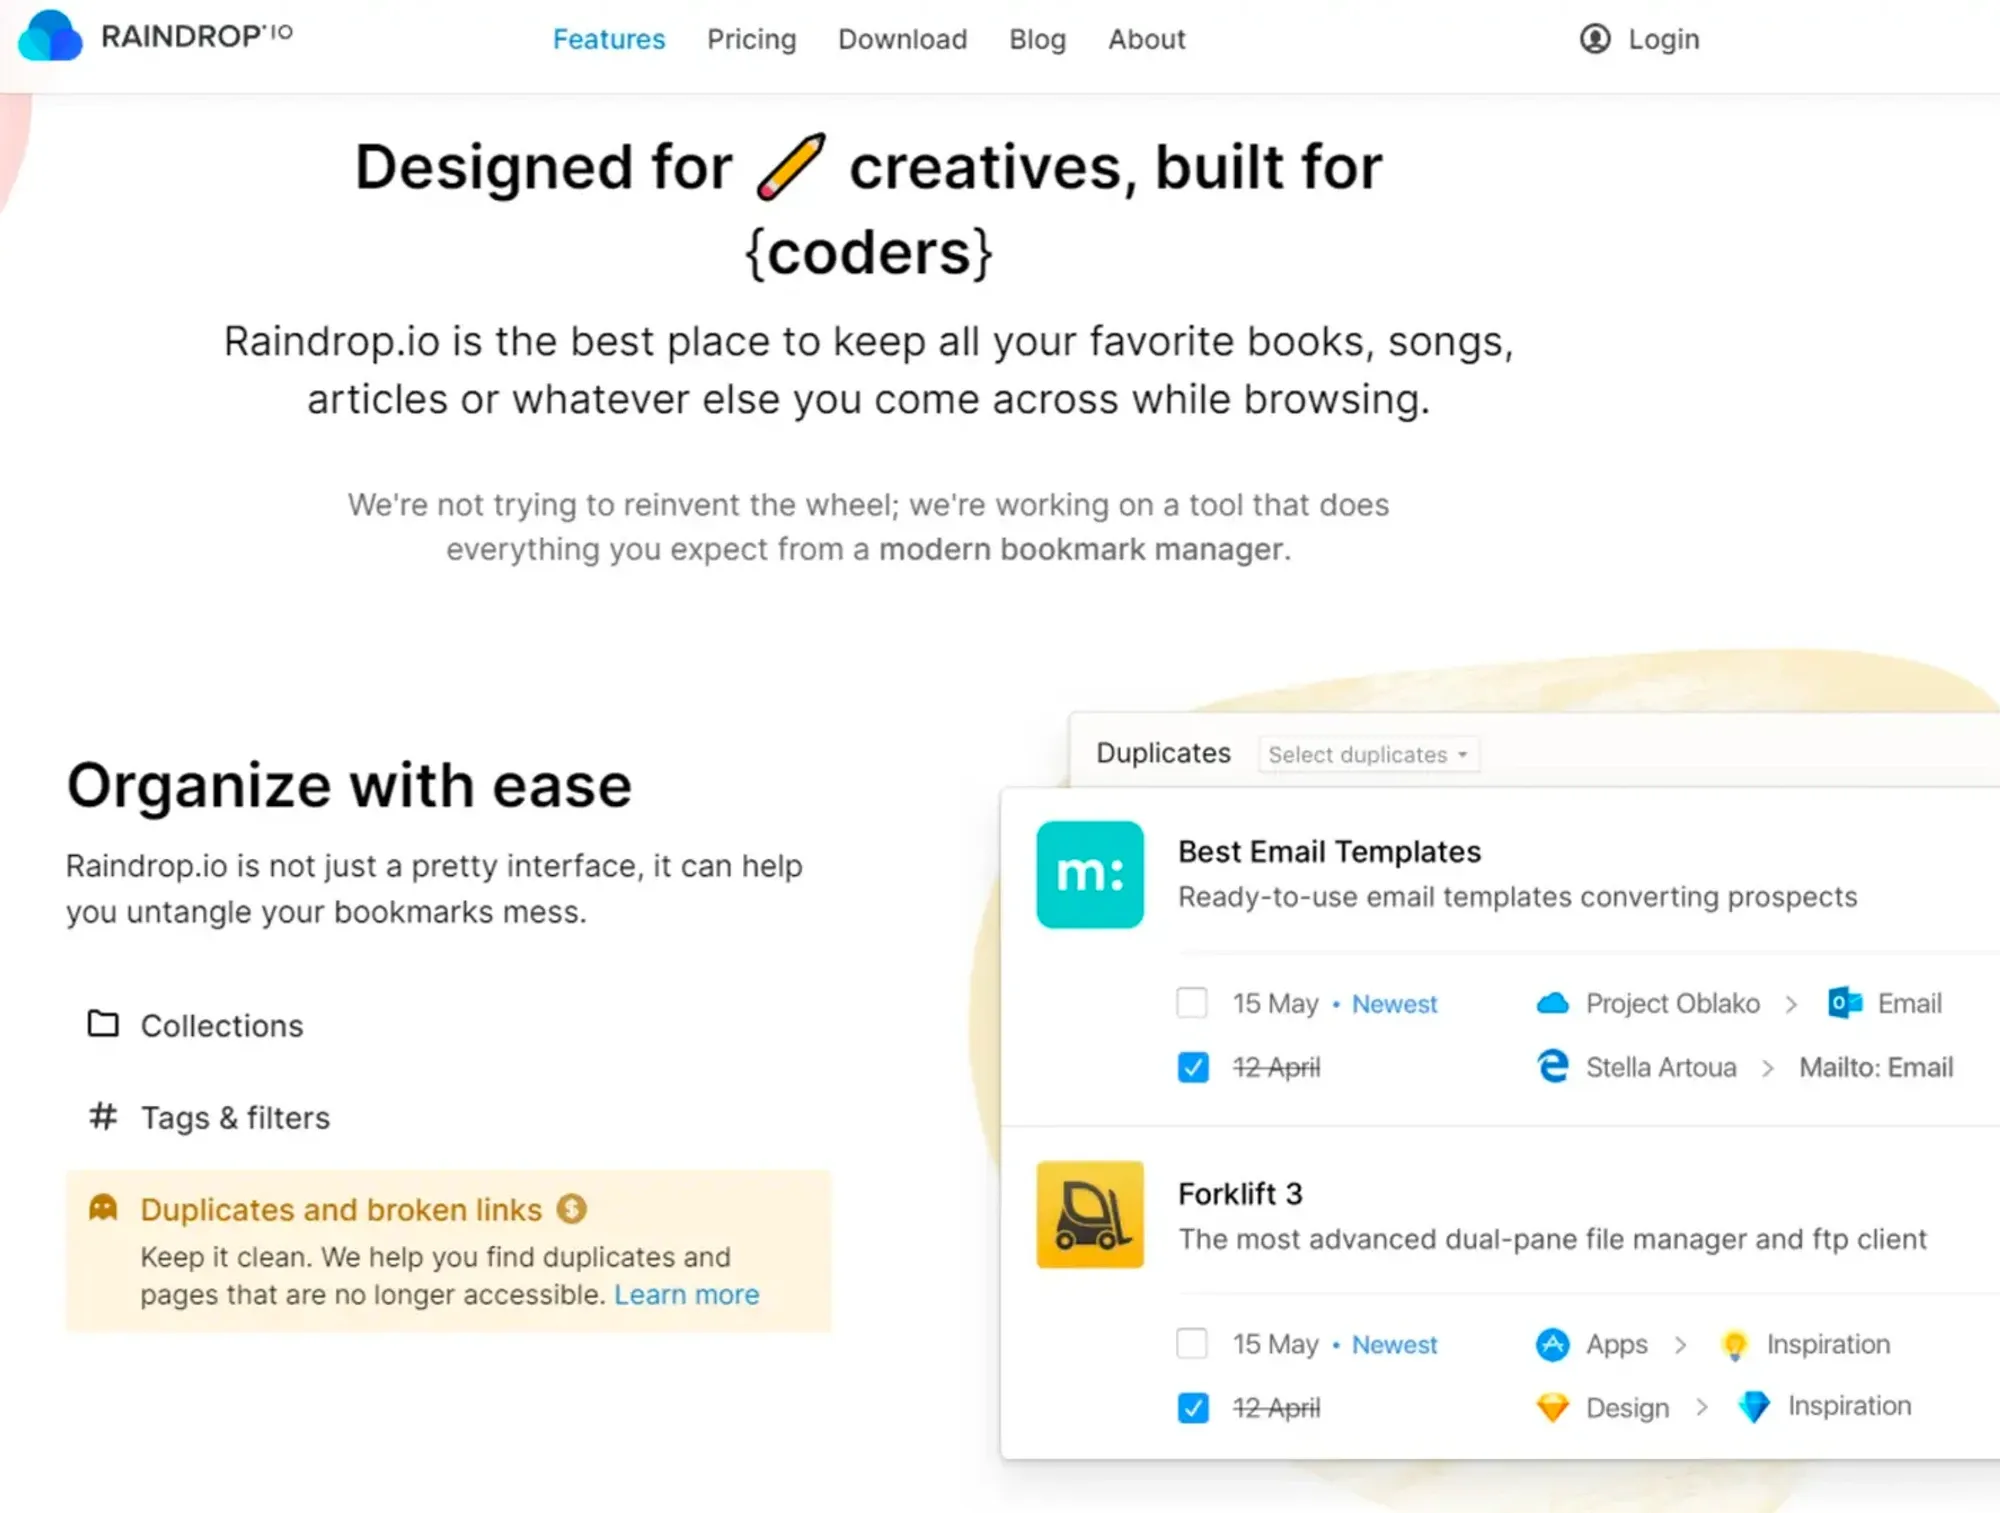
Task: Click the Outlook icon beside Email
Action: coord(1845,1003)
